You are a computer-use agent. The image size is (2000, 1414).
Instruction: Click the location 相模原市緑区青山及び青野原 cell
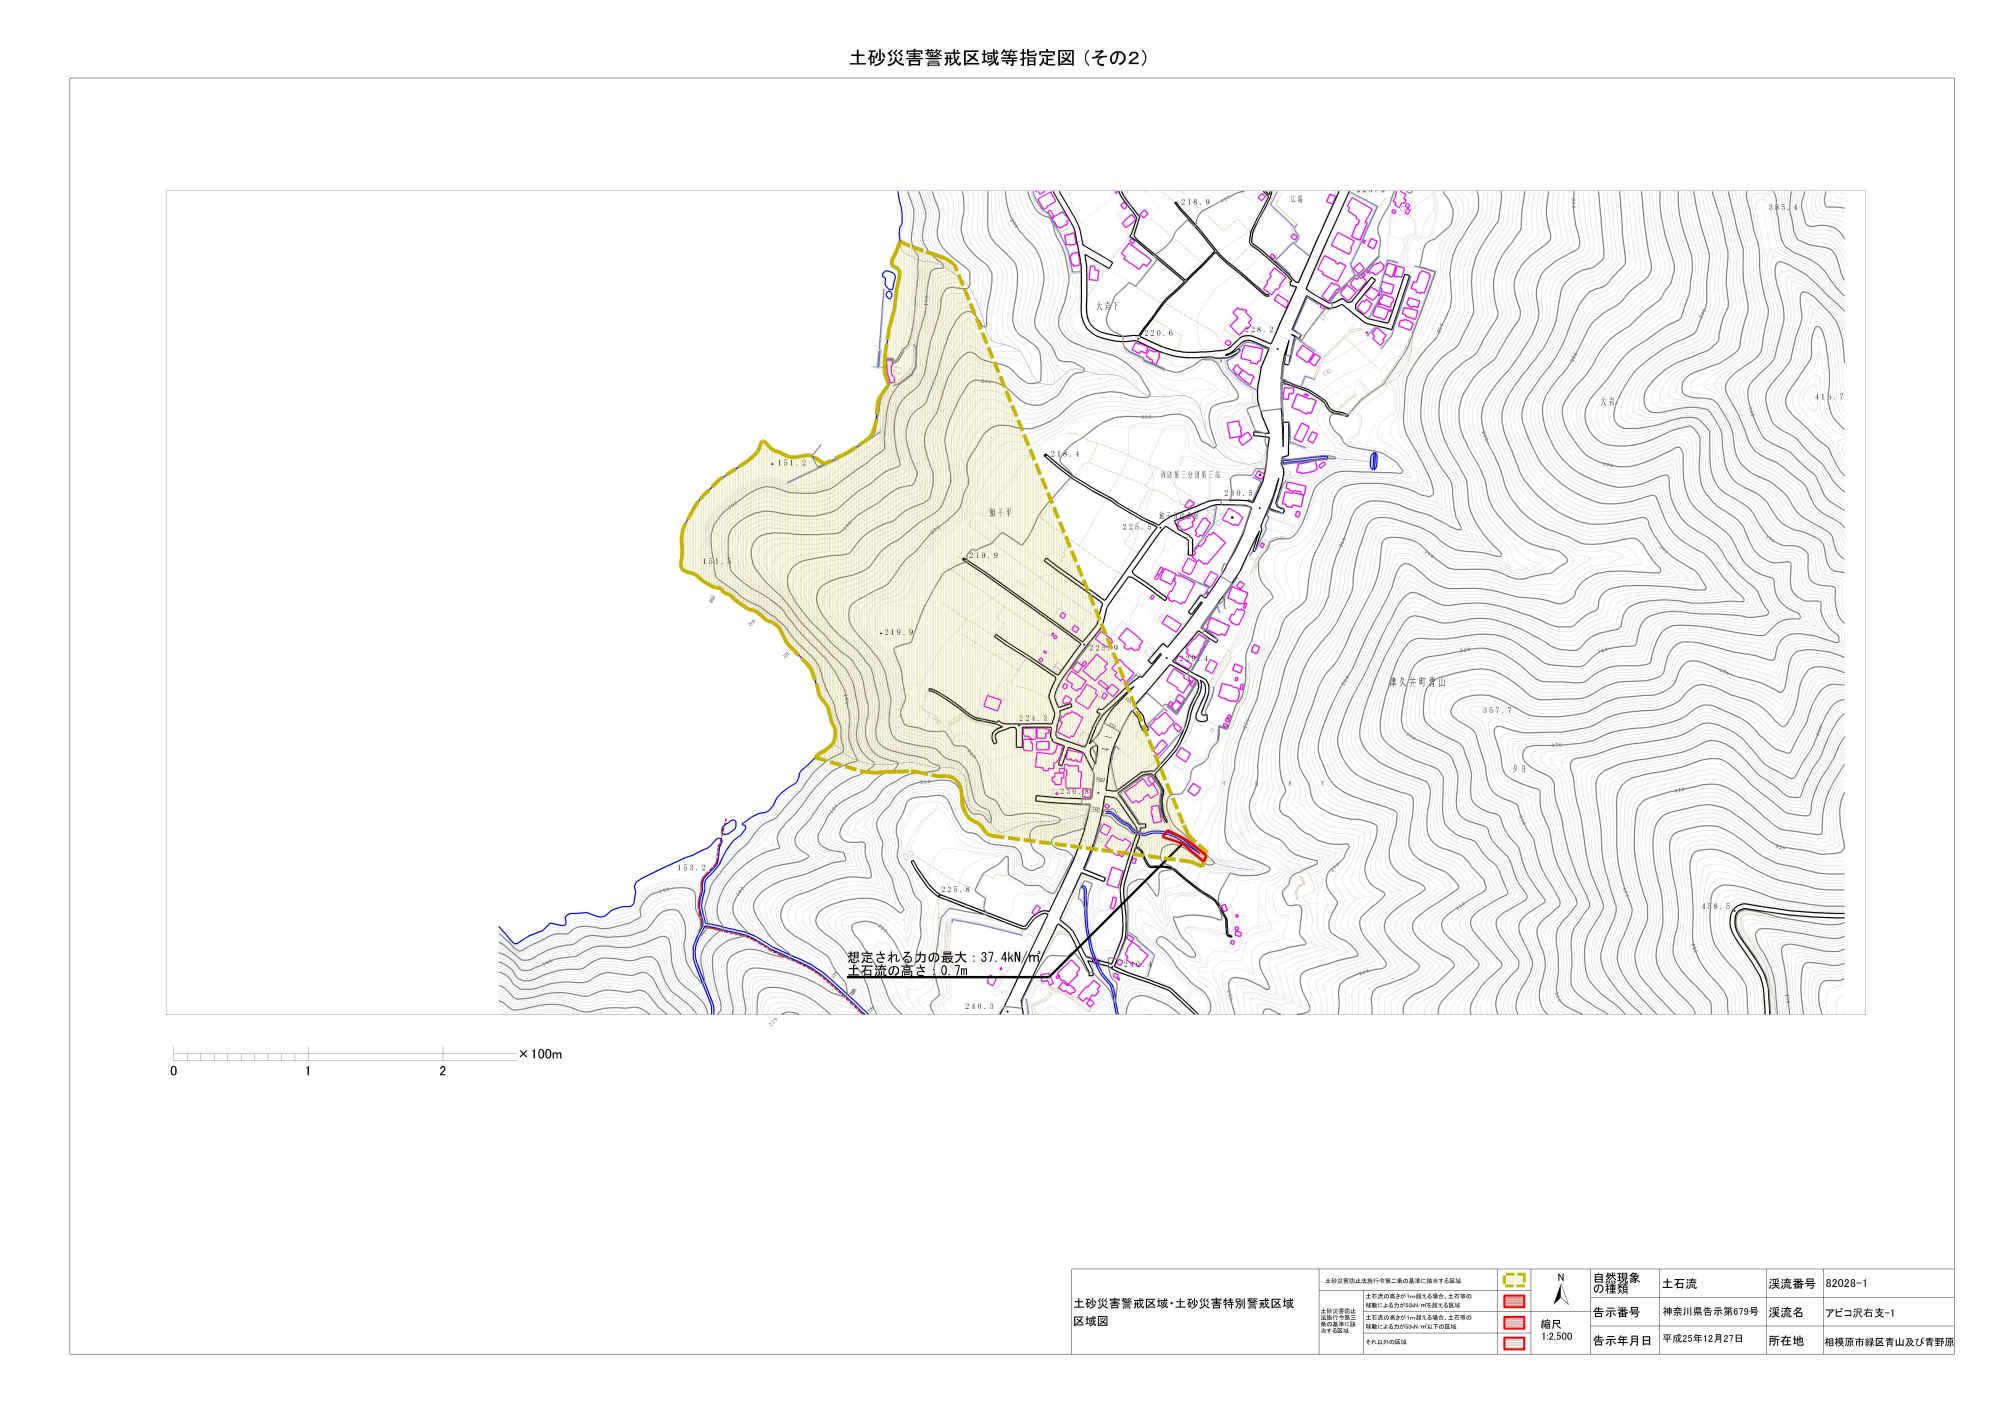(1888, 1342)
